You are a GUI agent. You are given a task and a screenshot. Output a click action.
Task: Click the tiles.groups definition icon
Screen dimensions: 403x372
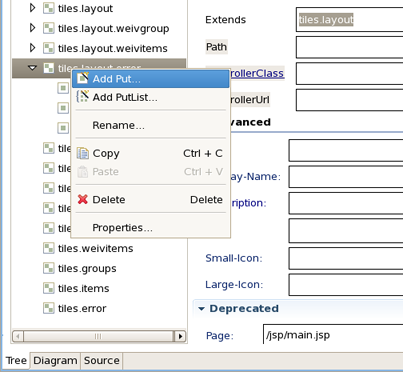(49, 268)
